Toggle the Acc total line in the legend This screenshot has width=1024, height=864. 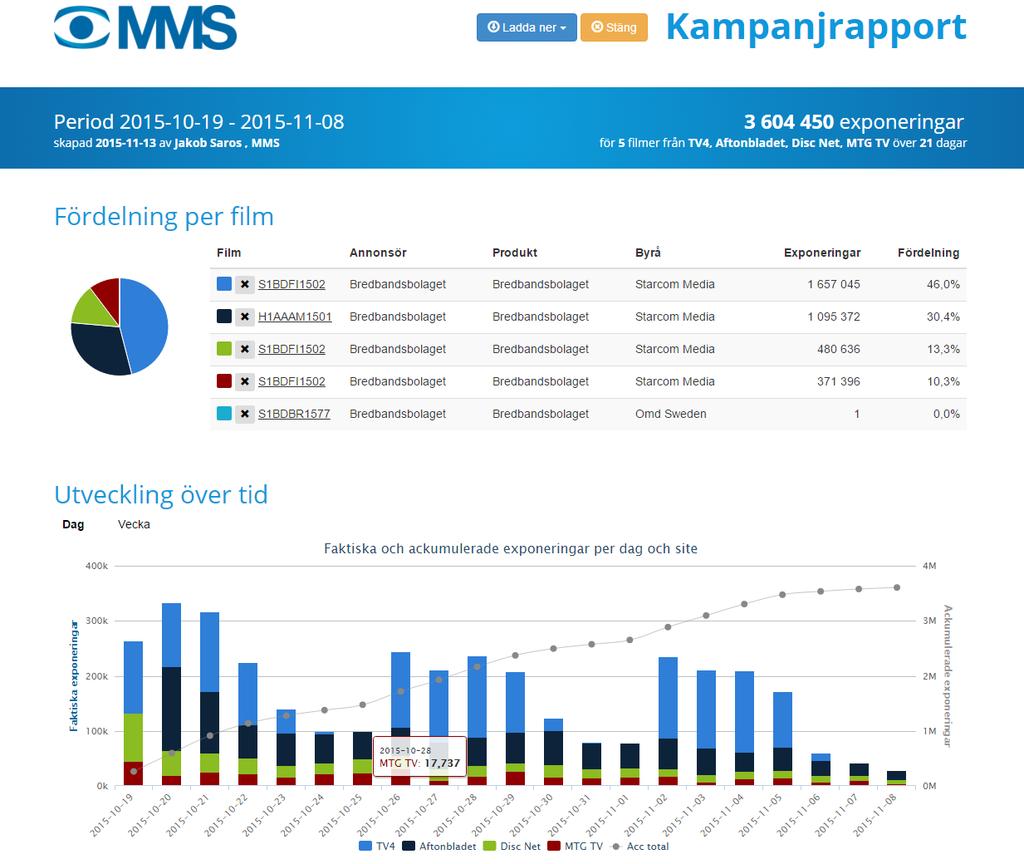pyautogui.click(x=639, y=846)
